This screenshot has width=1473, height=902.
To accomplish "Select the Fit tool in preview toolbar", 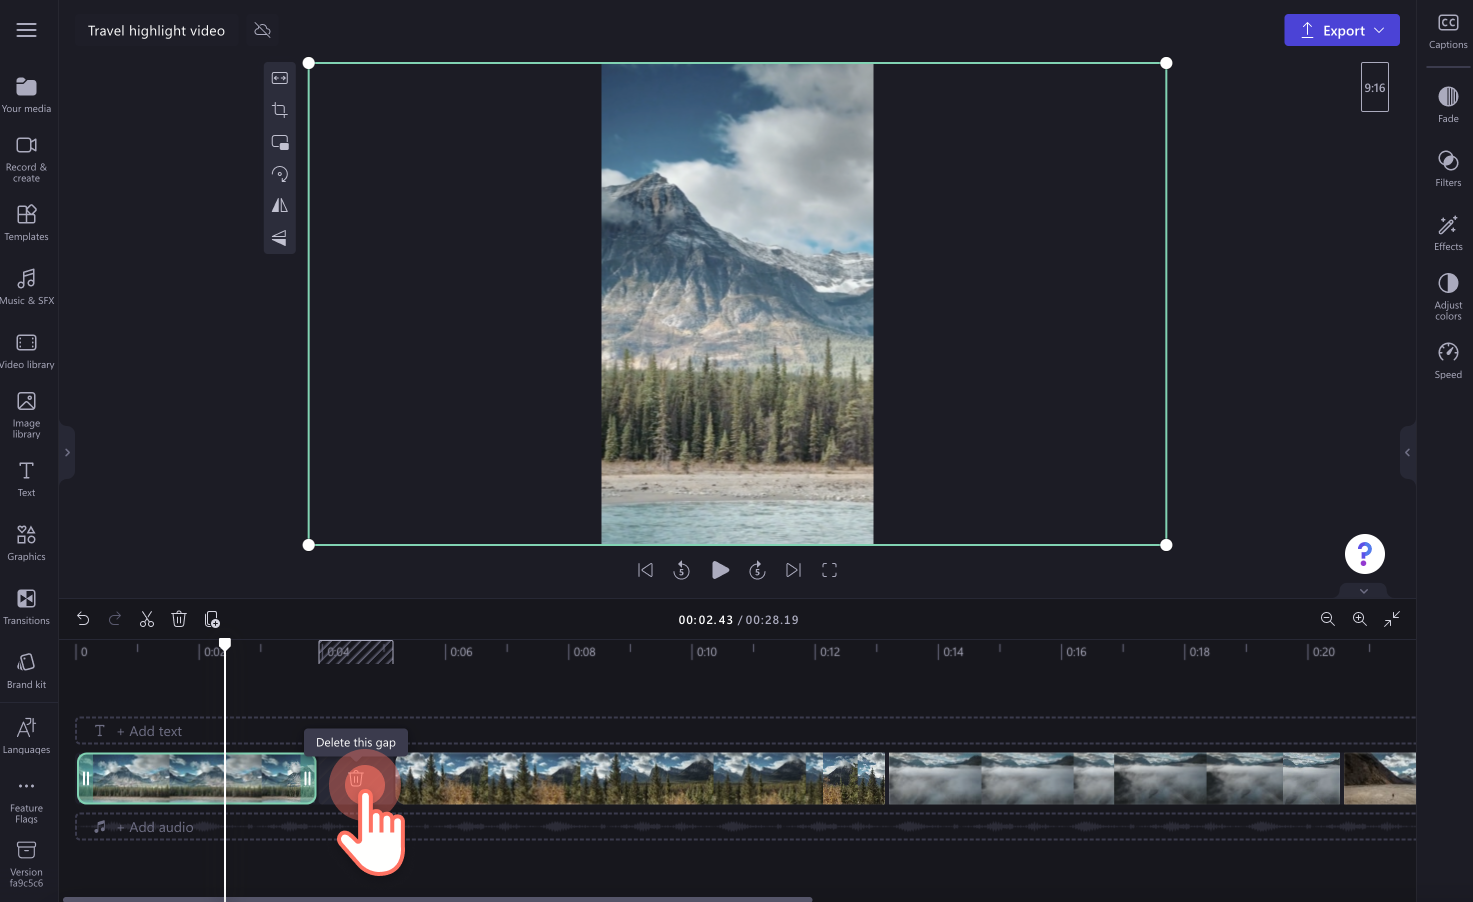I will coord(280,78).
